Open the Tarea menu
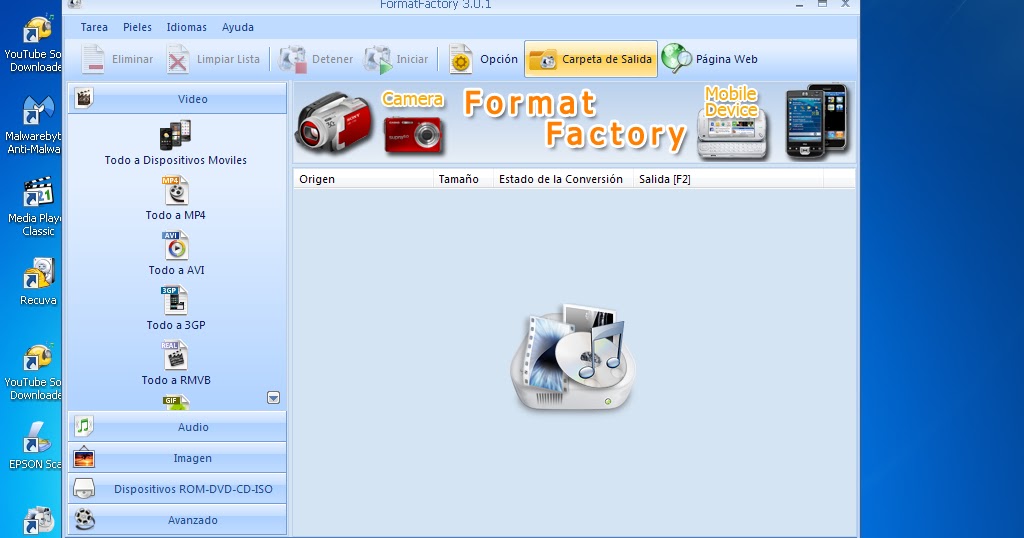Viewport: 1024px width, 538px height. (x=94, y=27)
